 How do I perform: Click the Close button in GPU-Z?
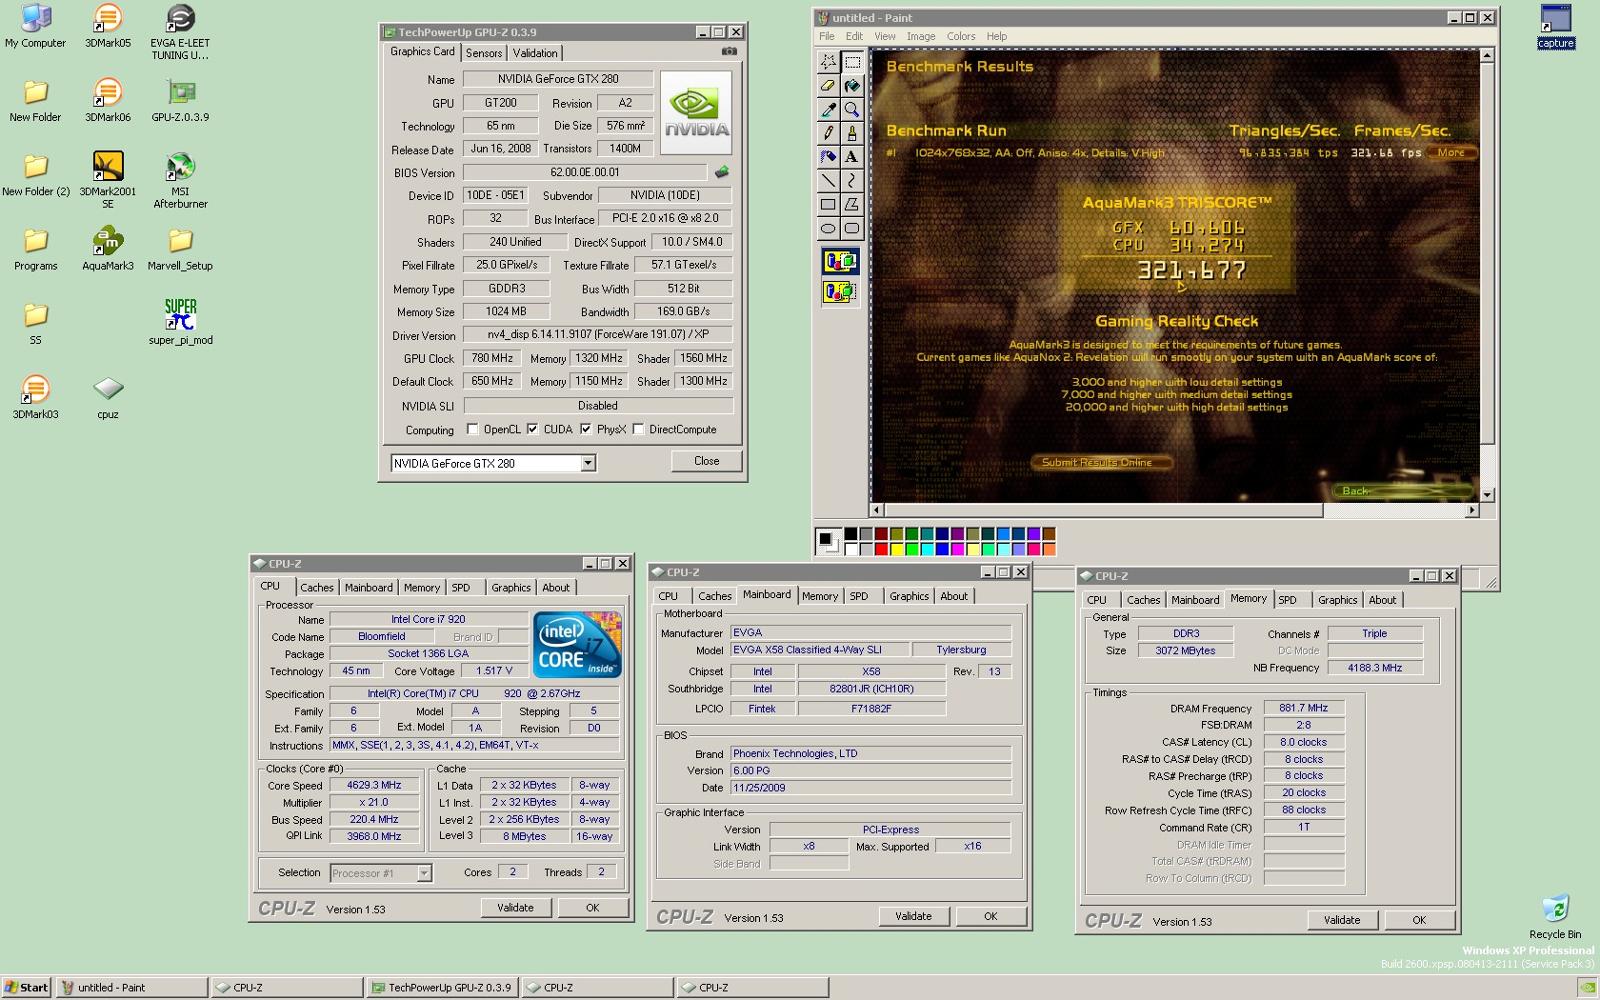(x=707, y=461)
